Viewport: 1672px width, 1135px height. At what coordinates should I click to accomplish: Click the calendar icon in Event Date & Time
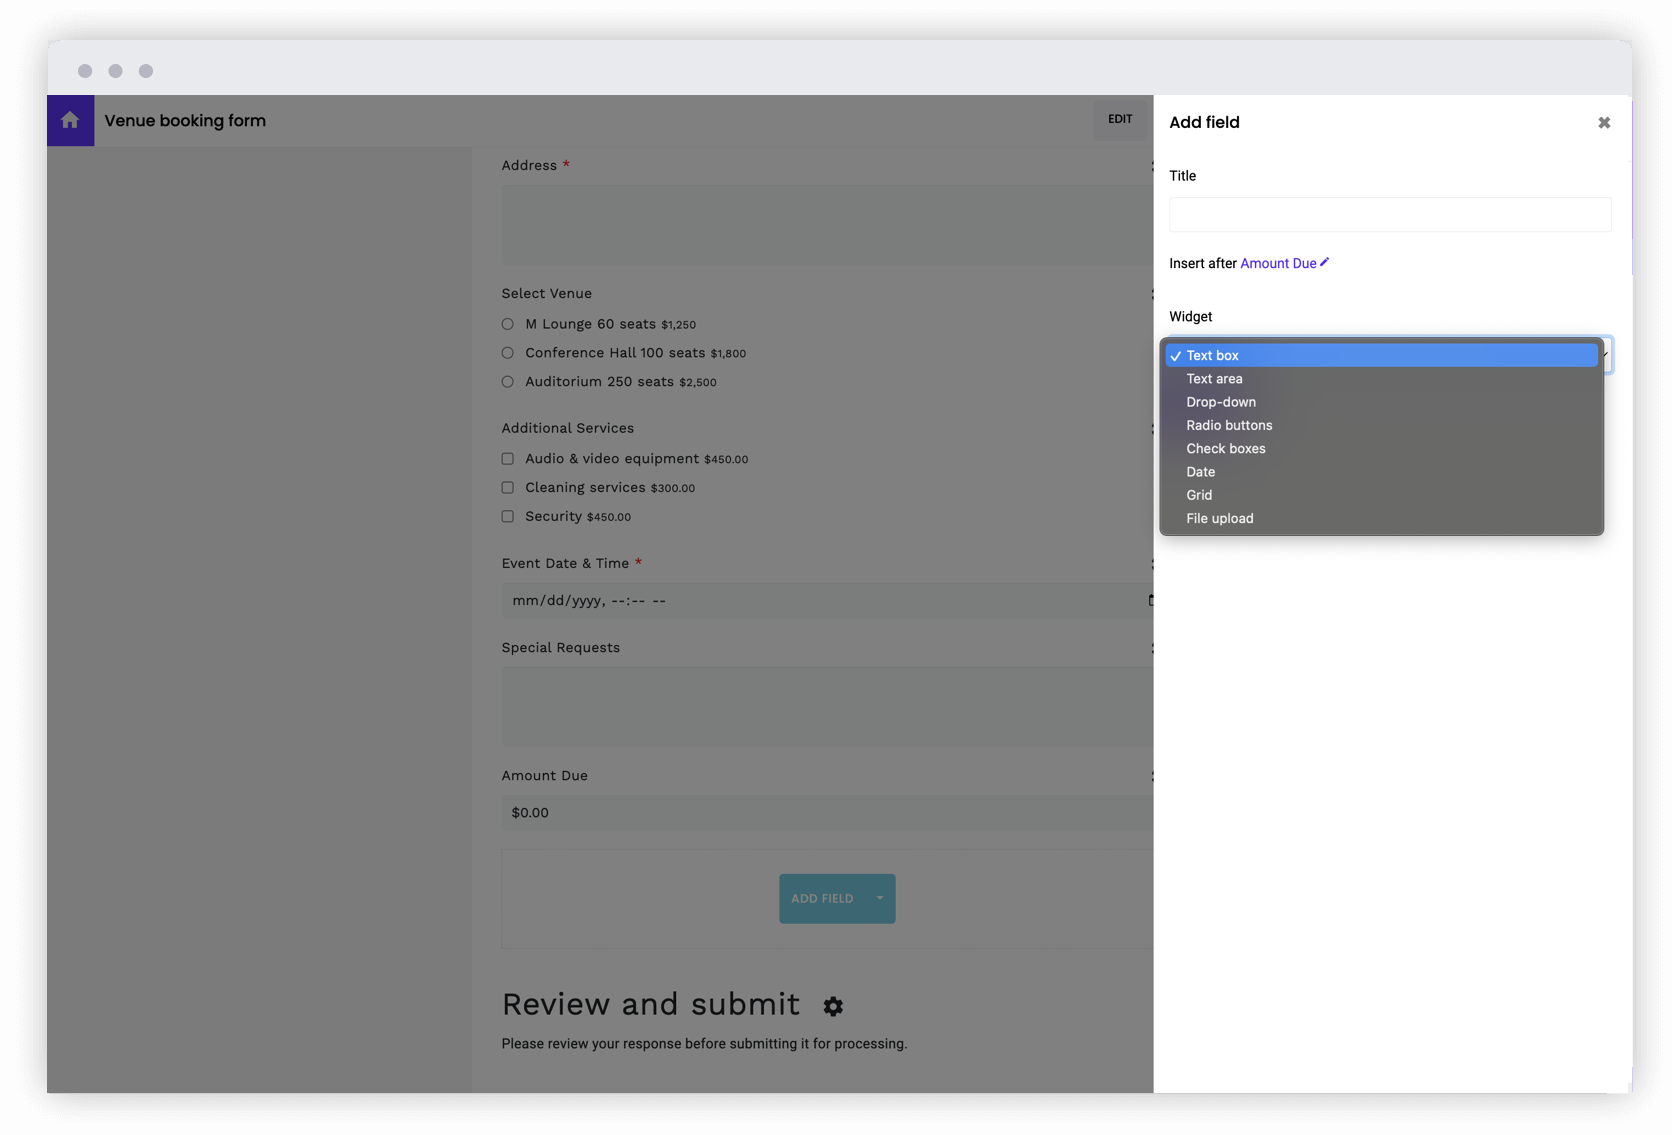(x=1150, y=600)
